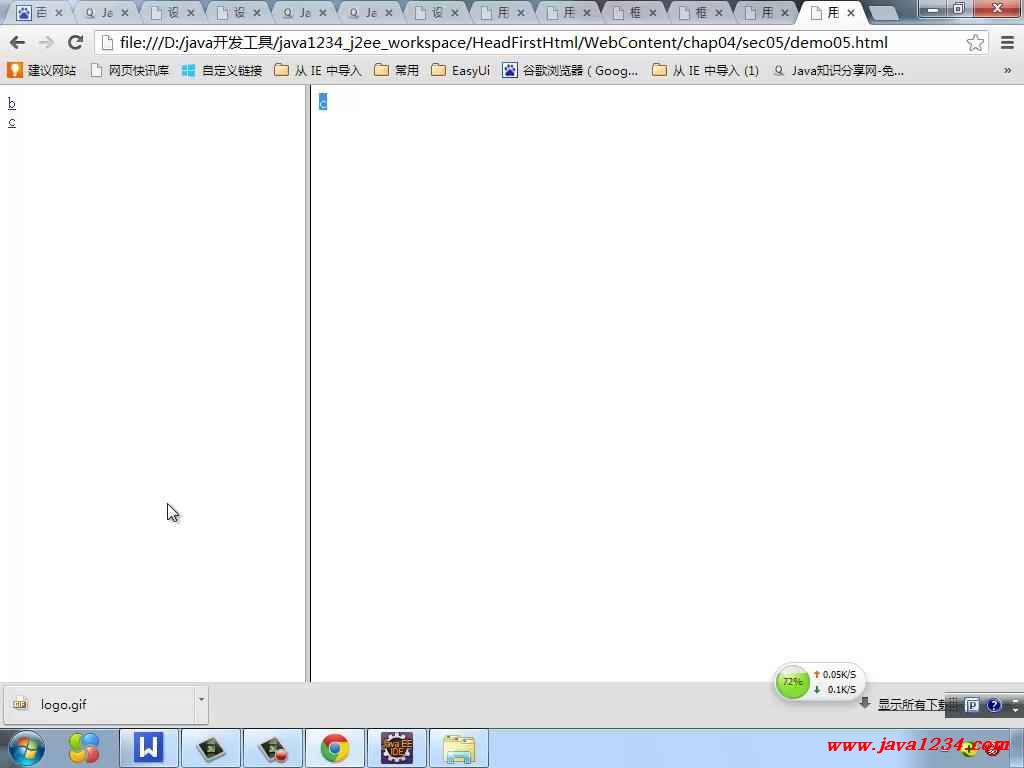
Task: Close the currently active tab
Action: pos(851,12)
